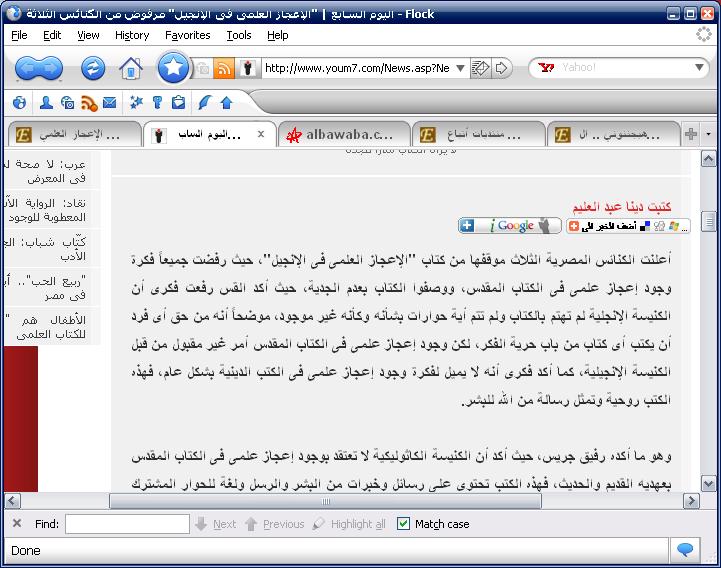The height and width of the screenshot is (568, 721).
Task: Go to the Home page icon
Action: 130,68
